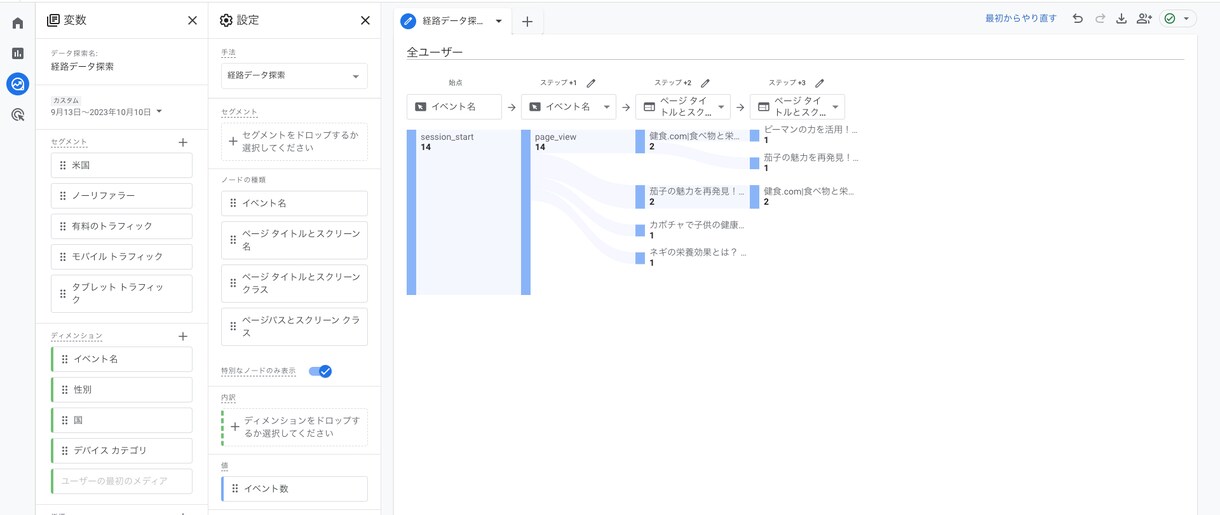The width and height of the screenshot is (1220, 515).
Task: Click the 内訳 ディメンションをドロップ zone
Action: click(x=294, y=427)
